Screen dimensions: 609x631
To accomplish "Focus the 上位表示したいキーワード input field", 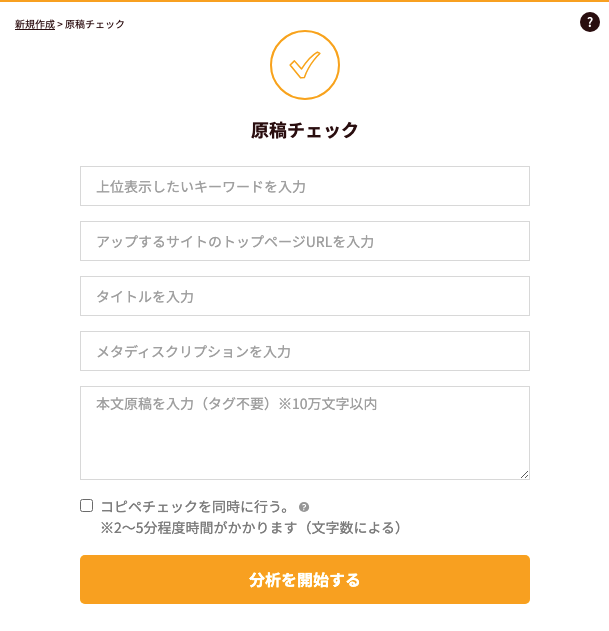I will coord(304,186).
